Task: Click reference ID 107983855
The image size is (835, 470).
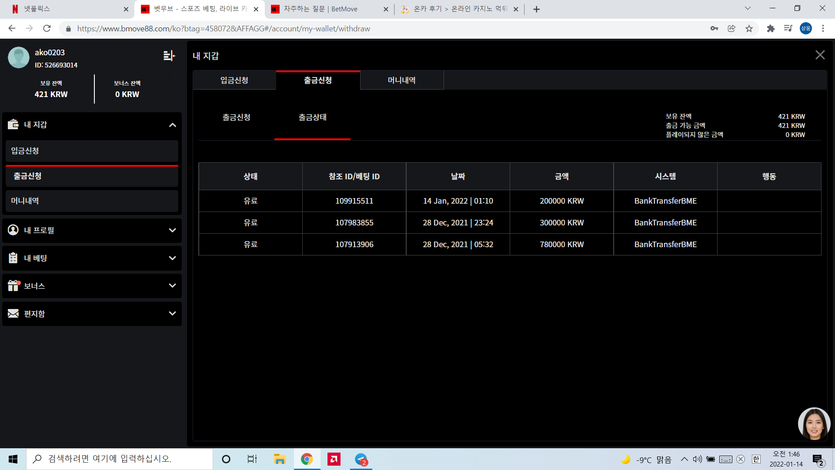Action: point(354,223)
